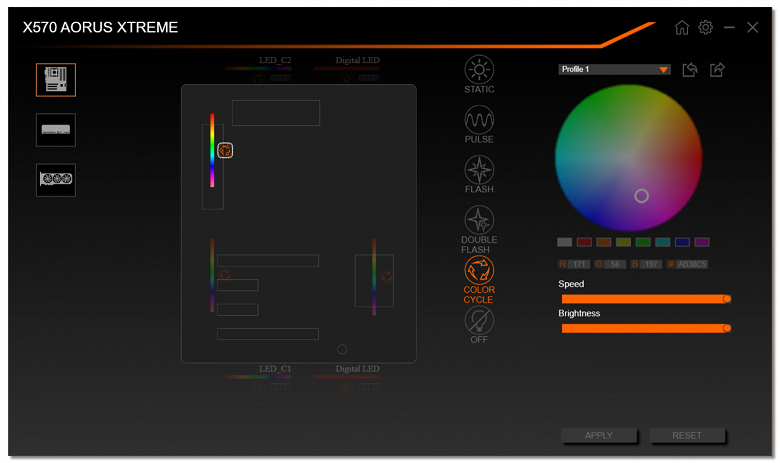Image resolution: width=780 pixels, height=463 pixels.
Task: Click the G value field showing 56
Action: pyautogui.click(x=615, y=264)
